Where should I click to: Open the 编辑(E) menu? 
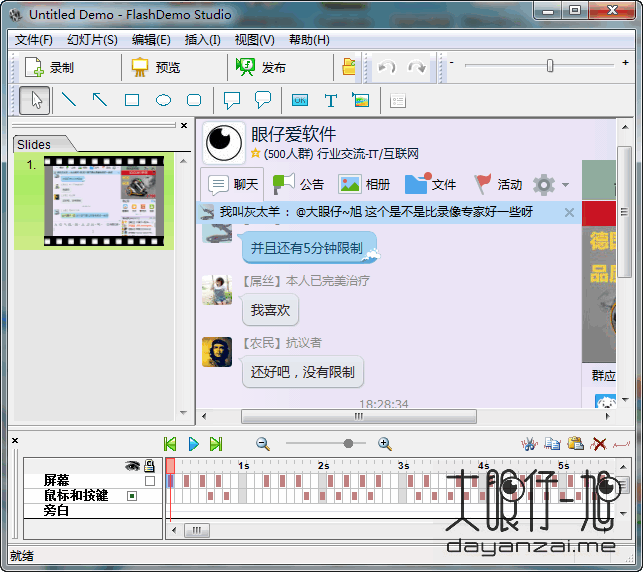(151, 40)
